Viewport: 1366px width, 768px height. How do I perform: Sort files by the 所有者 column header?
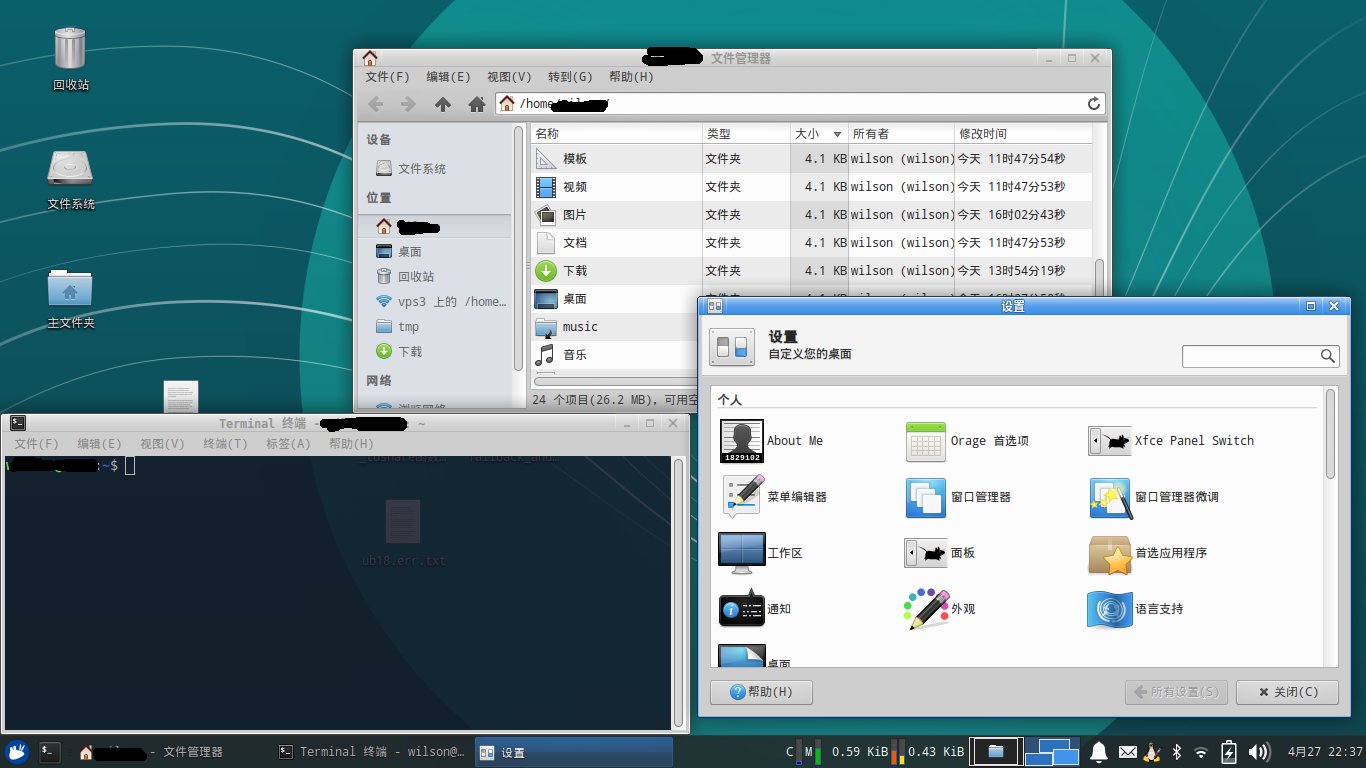point(901,134)
